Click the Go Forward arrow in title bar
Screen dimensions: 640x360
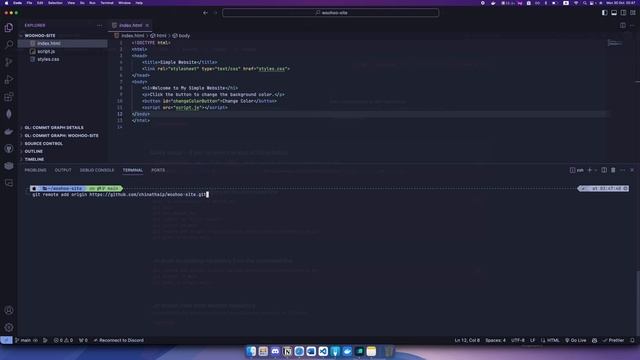216,13
